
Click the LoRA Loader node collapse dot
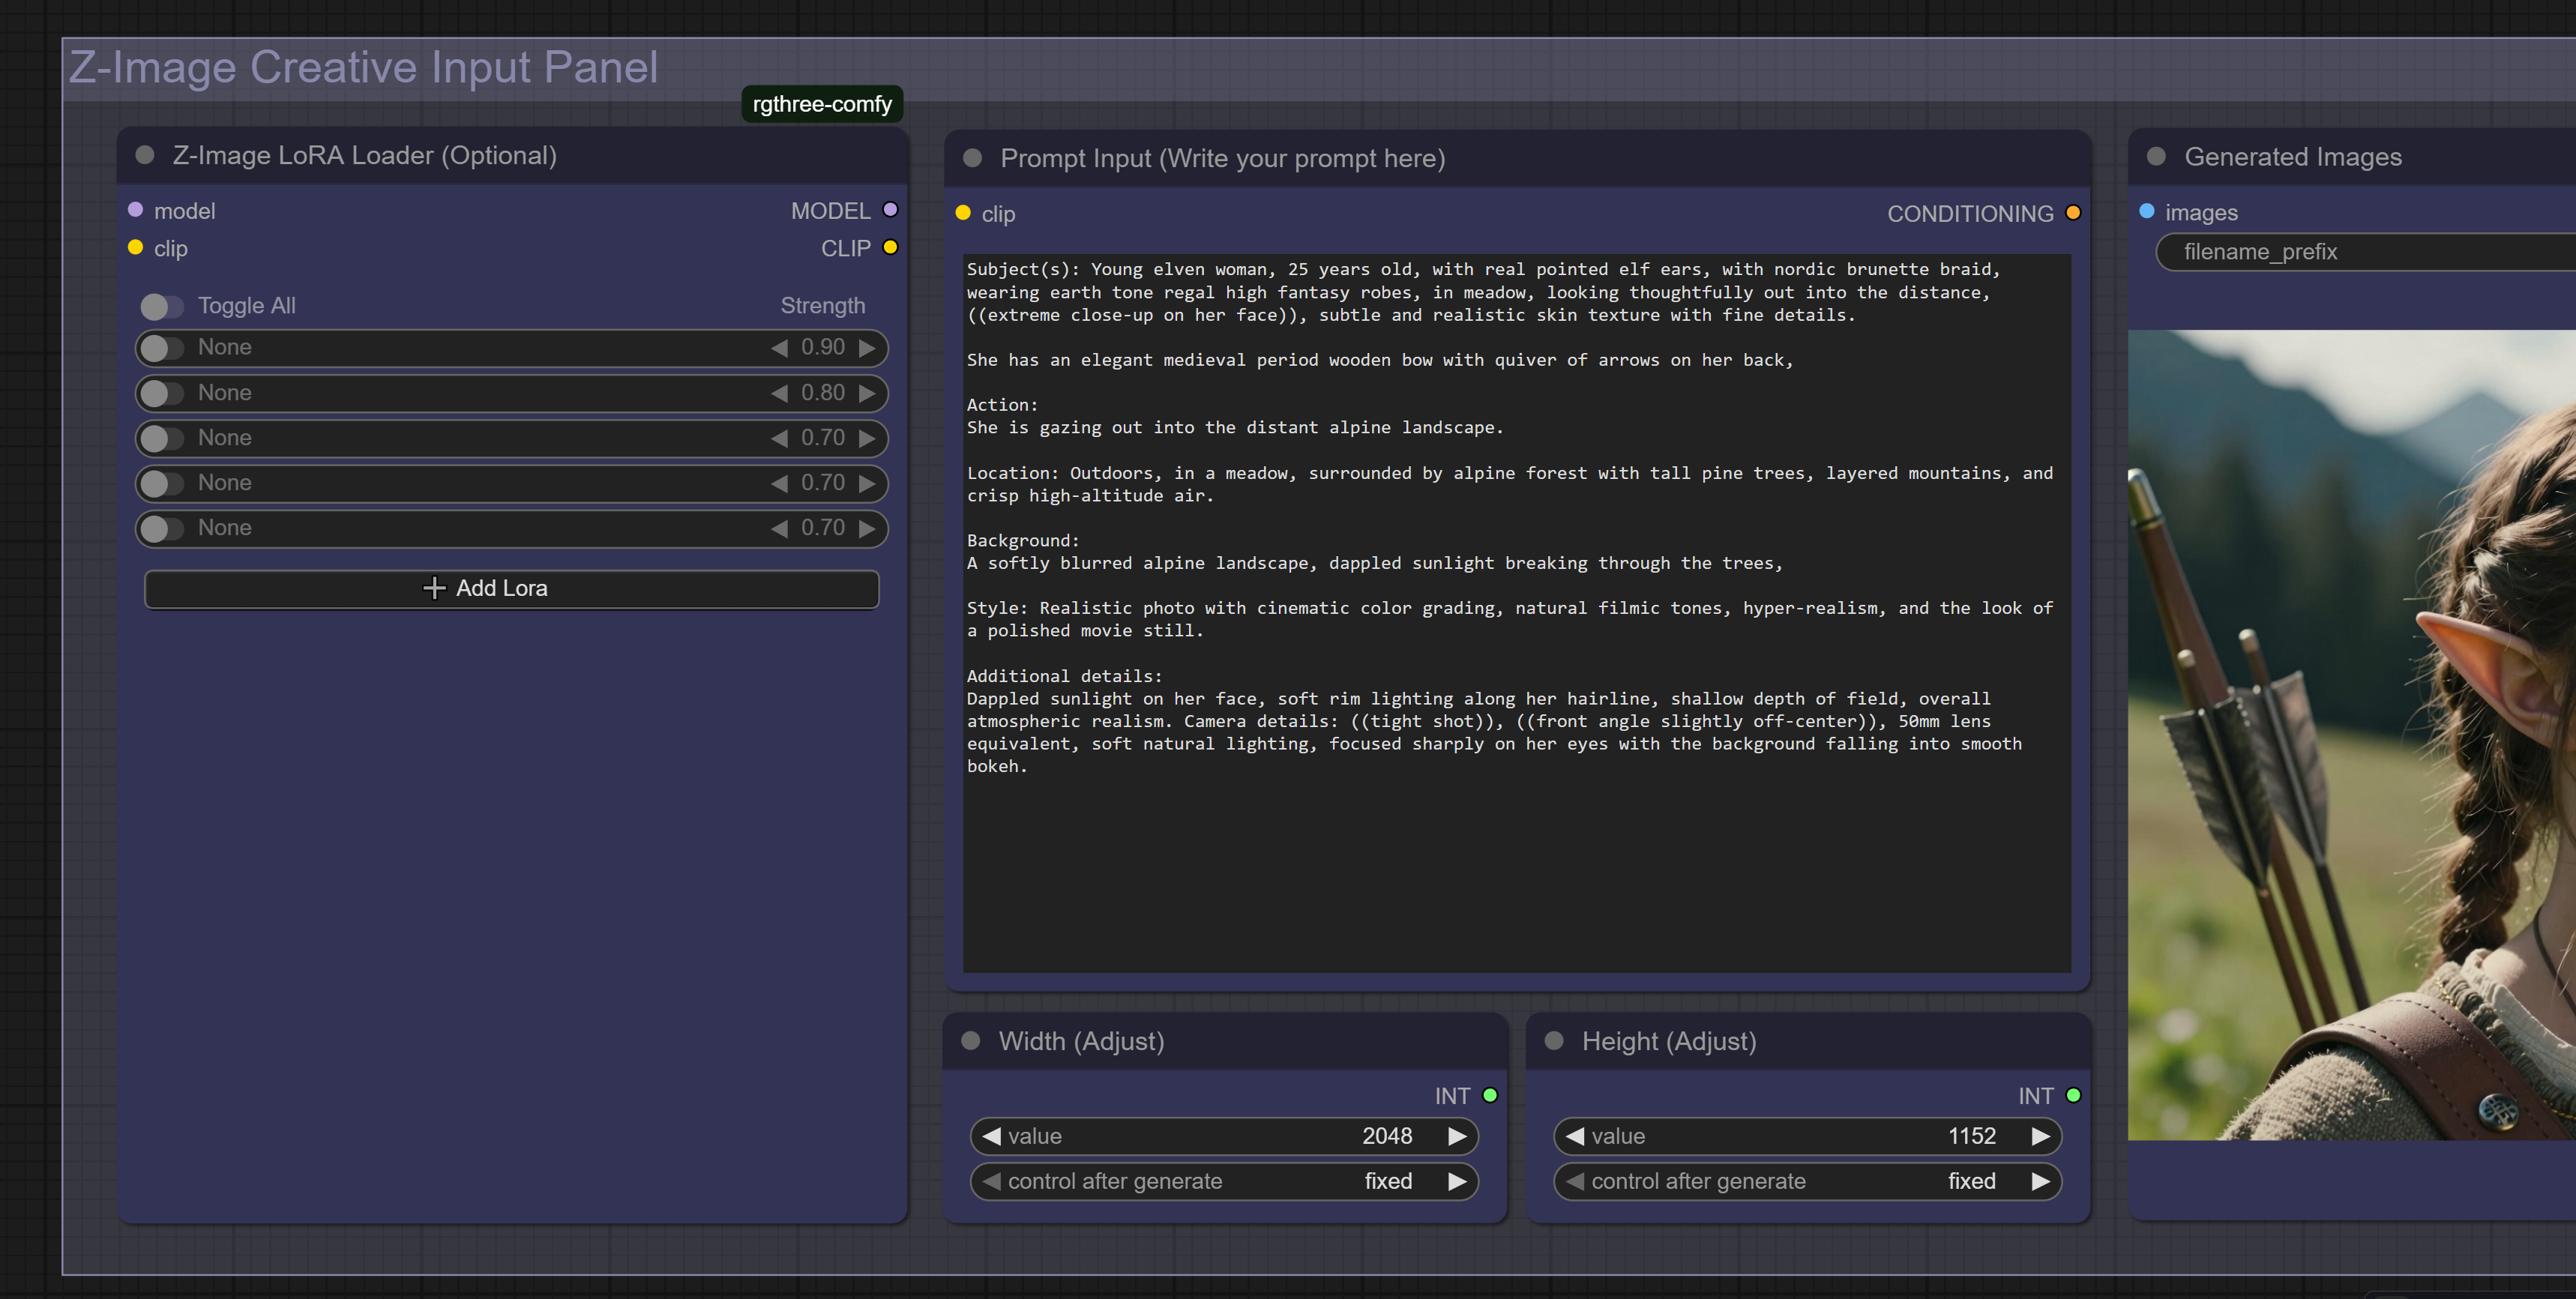point(145,155)
